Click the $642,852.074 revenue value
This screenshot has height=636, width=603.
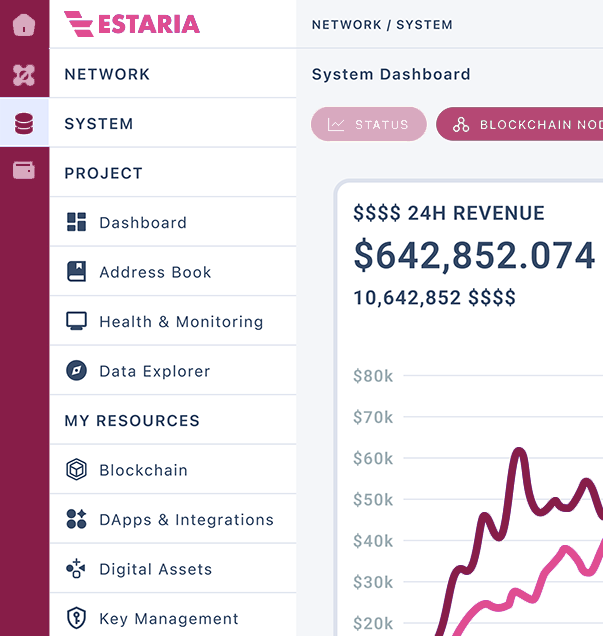[474, 256]
